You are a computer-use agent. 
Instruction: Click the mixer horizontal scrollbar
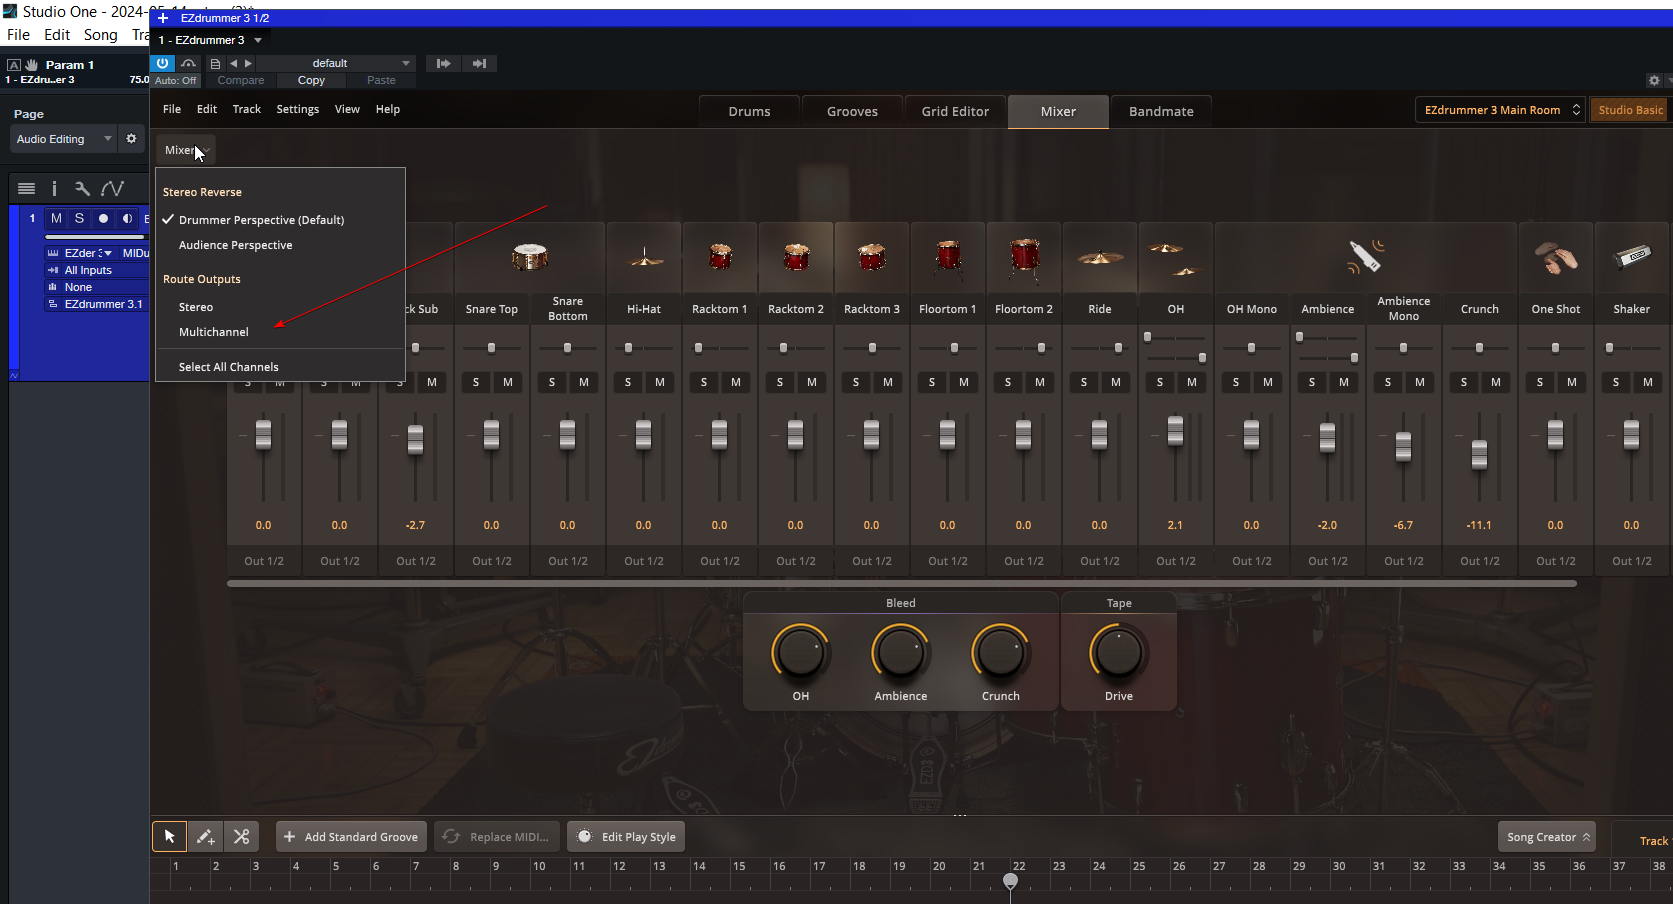point(902,583)
